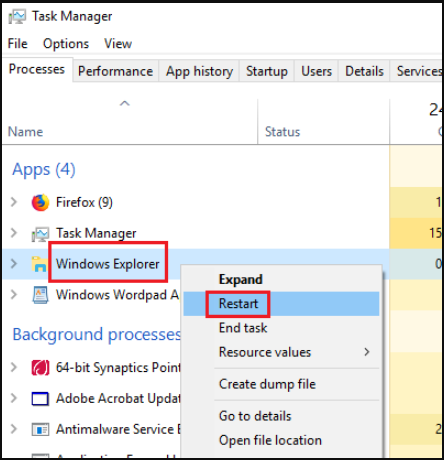Viewport: 444px width, 460px height.
Task: Expand the Windows Explorer process row
Action: coord(14,264)
